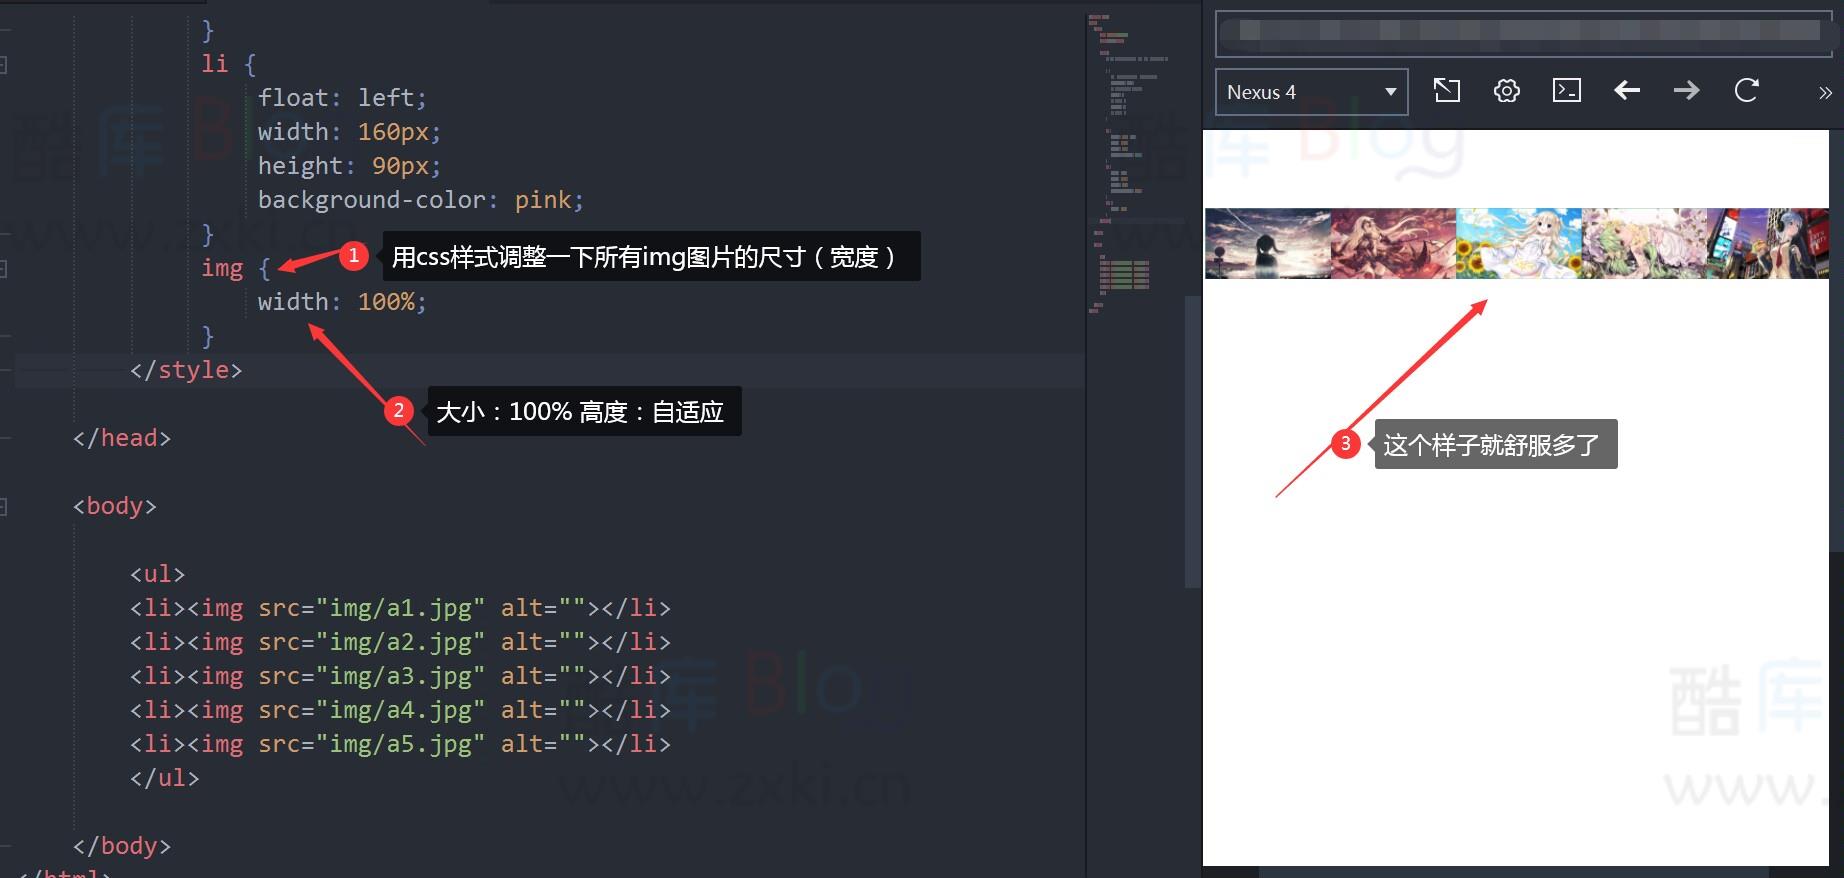Click the '</ul>' closing tag
1844x878 pixels.
[x=165, y=778]
